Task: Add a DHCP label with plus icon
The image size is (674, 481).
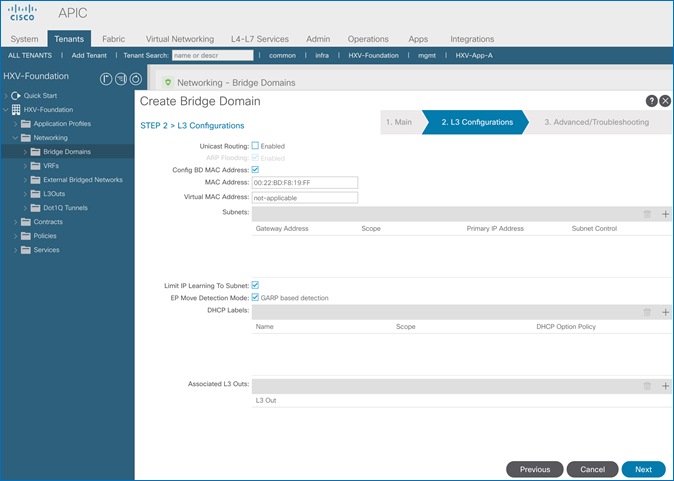Action: [x=665, y=312]
